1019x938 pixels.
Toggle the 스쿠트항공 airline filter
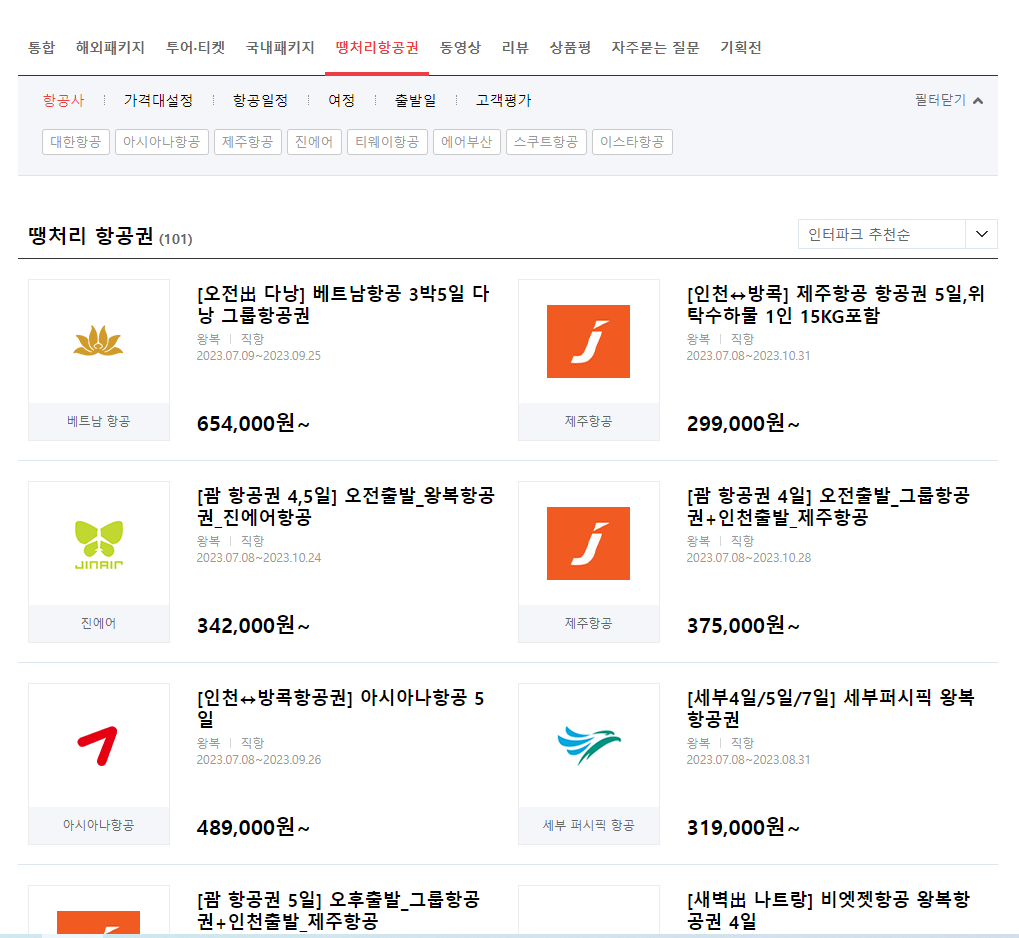click(x=546, y=142)
